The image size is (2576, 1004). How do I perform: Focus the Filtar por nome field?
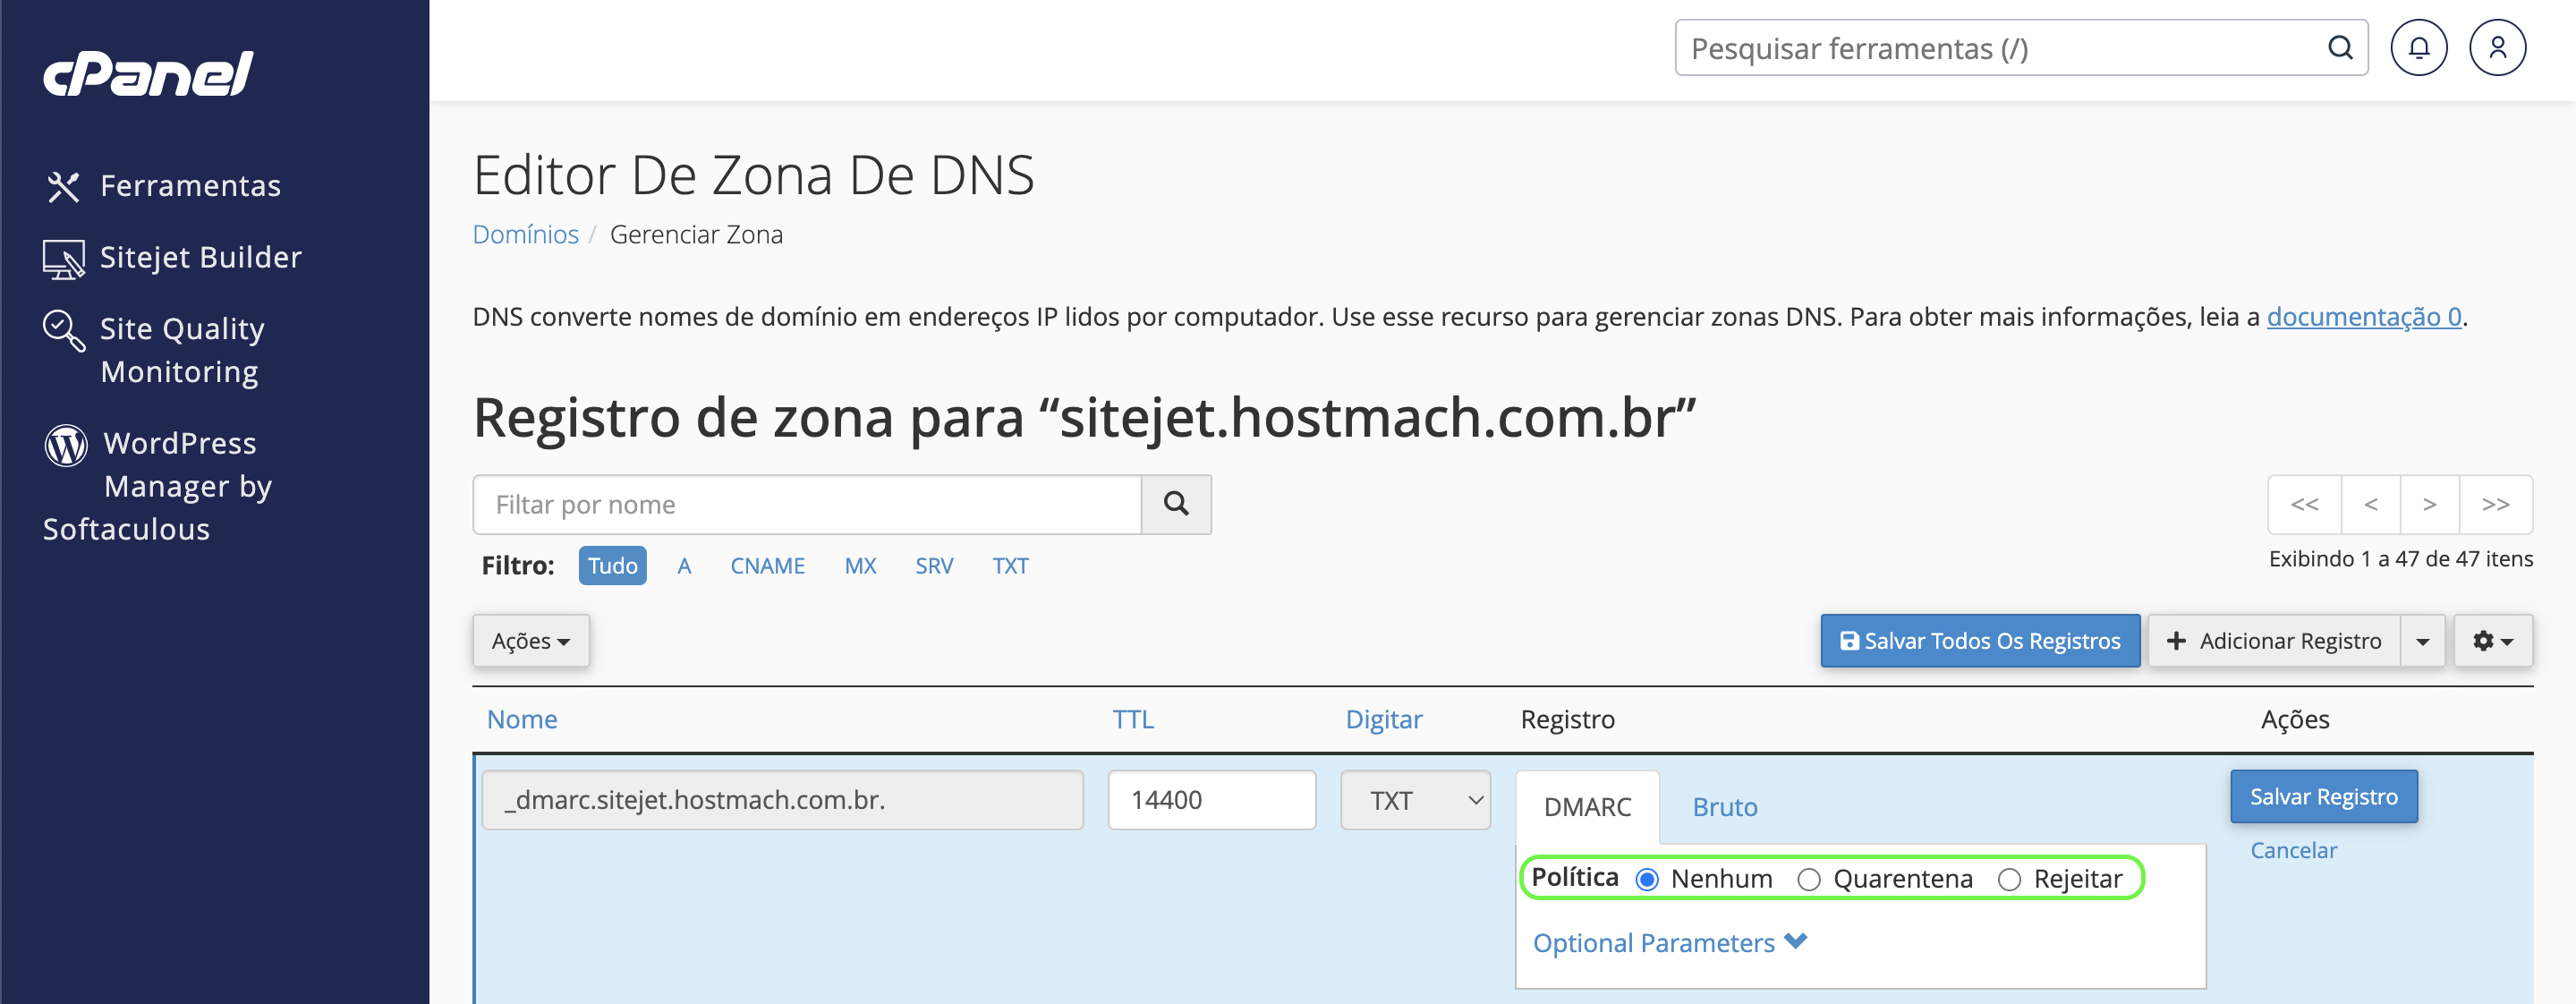[807, 504]
